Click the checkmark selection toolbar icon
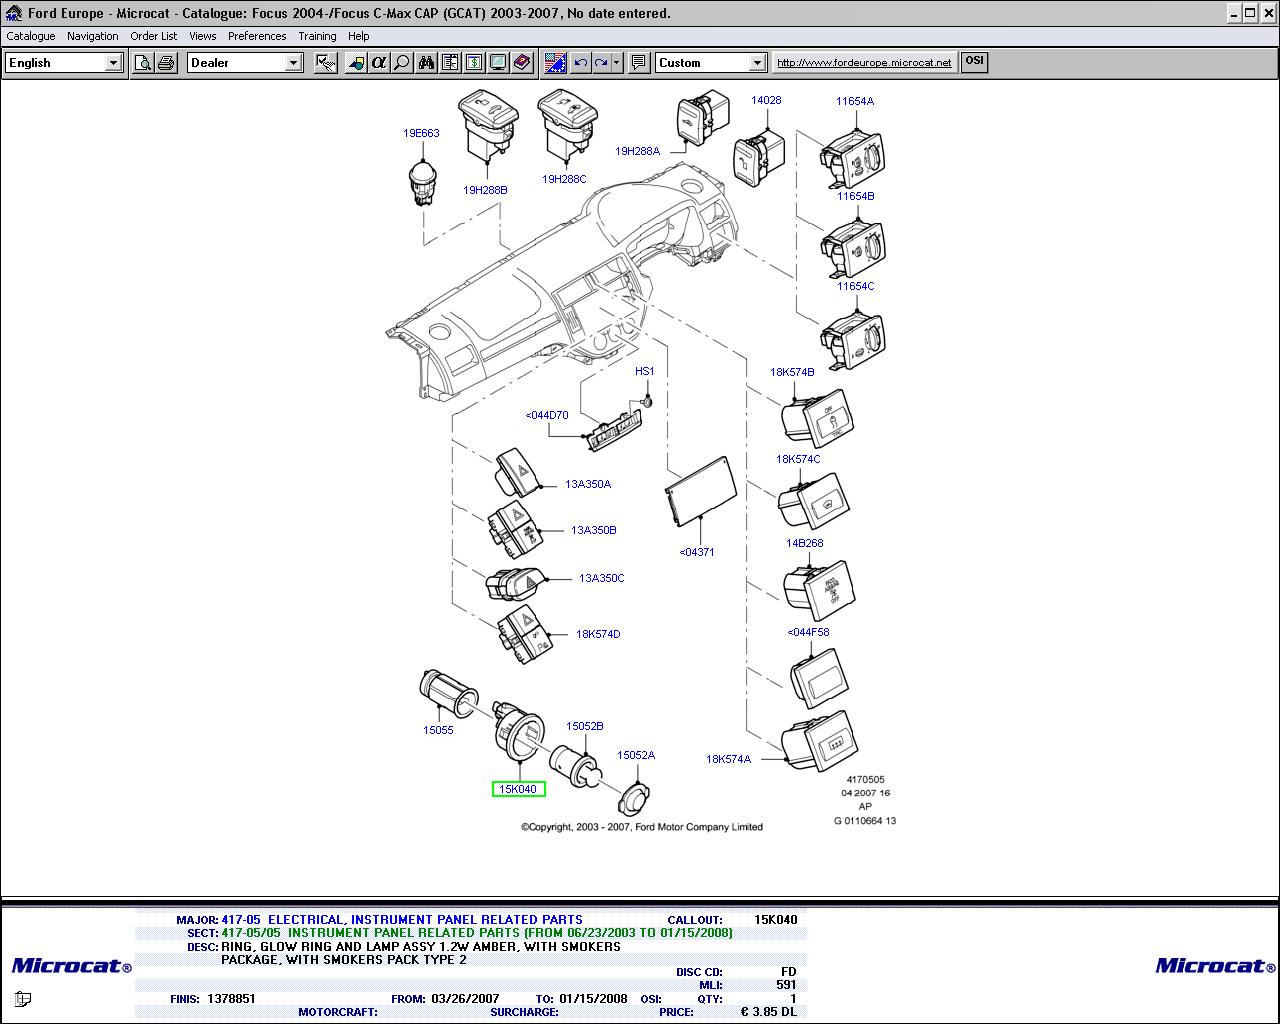 pyautogui.click(x=326, y=63)
